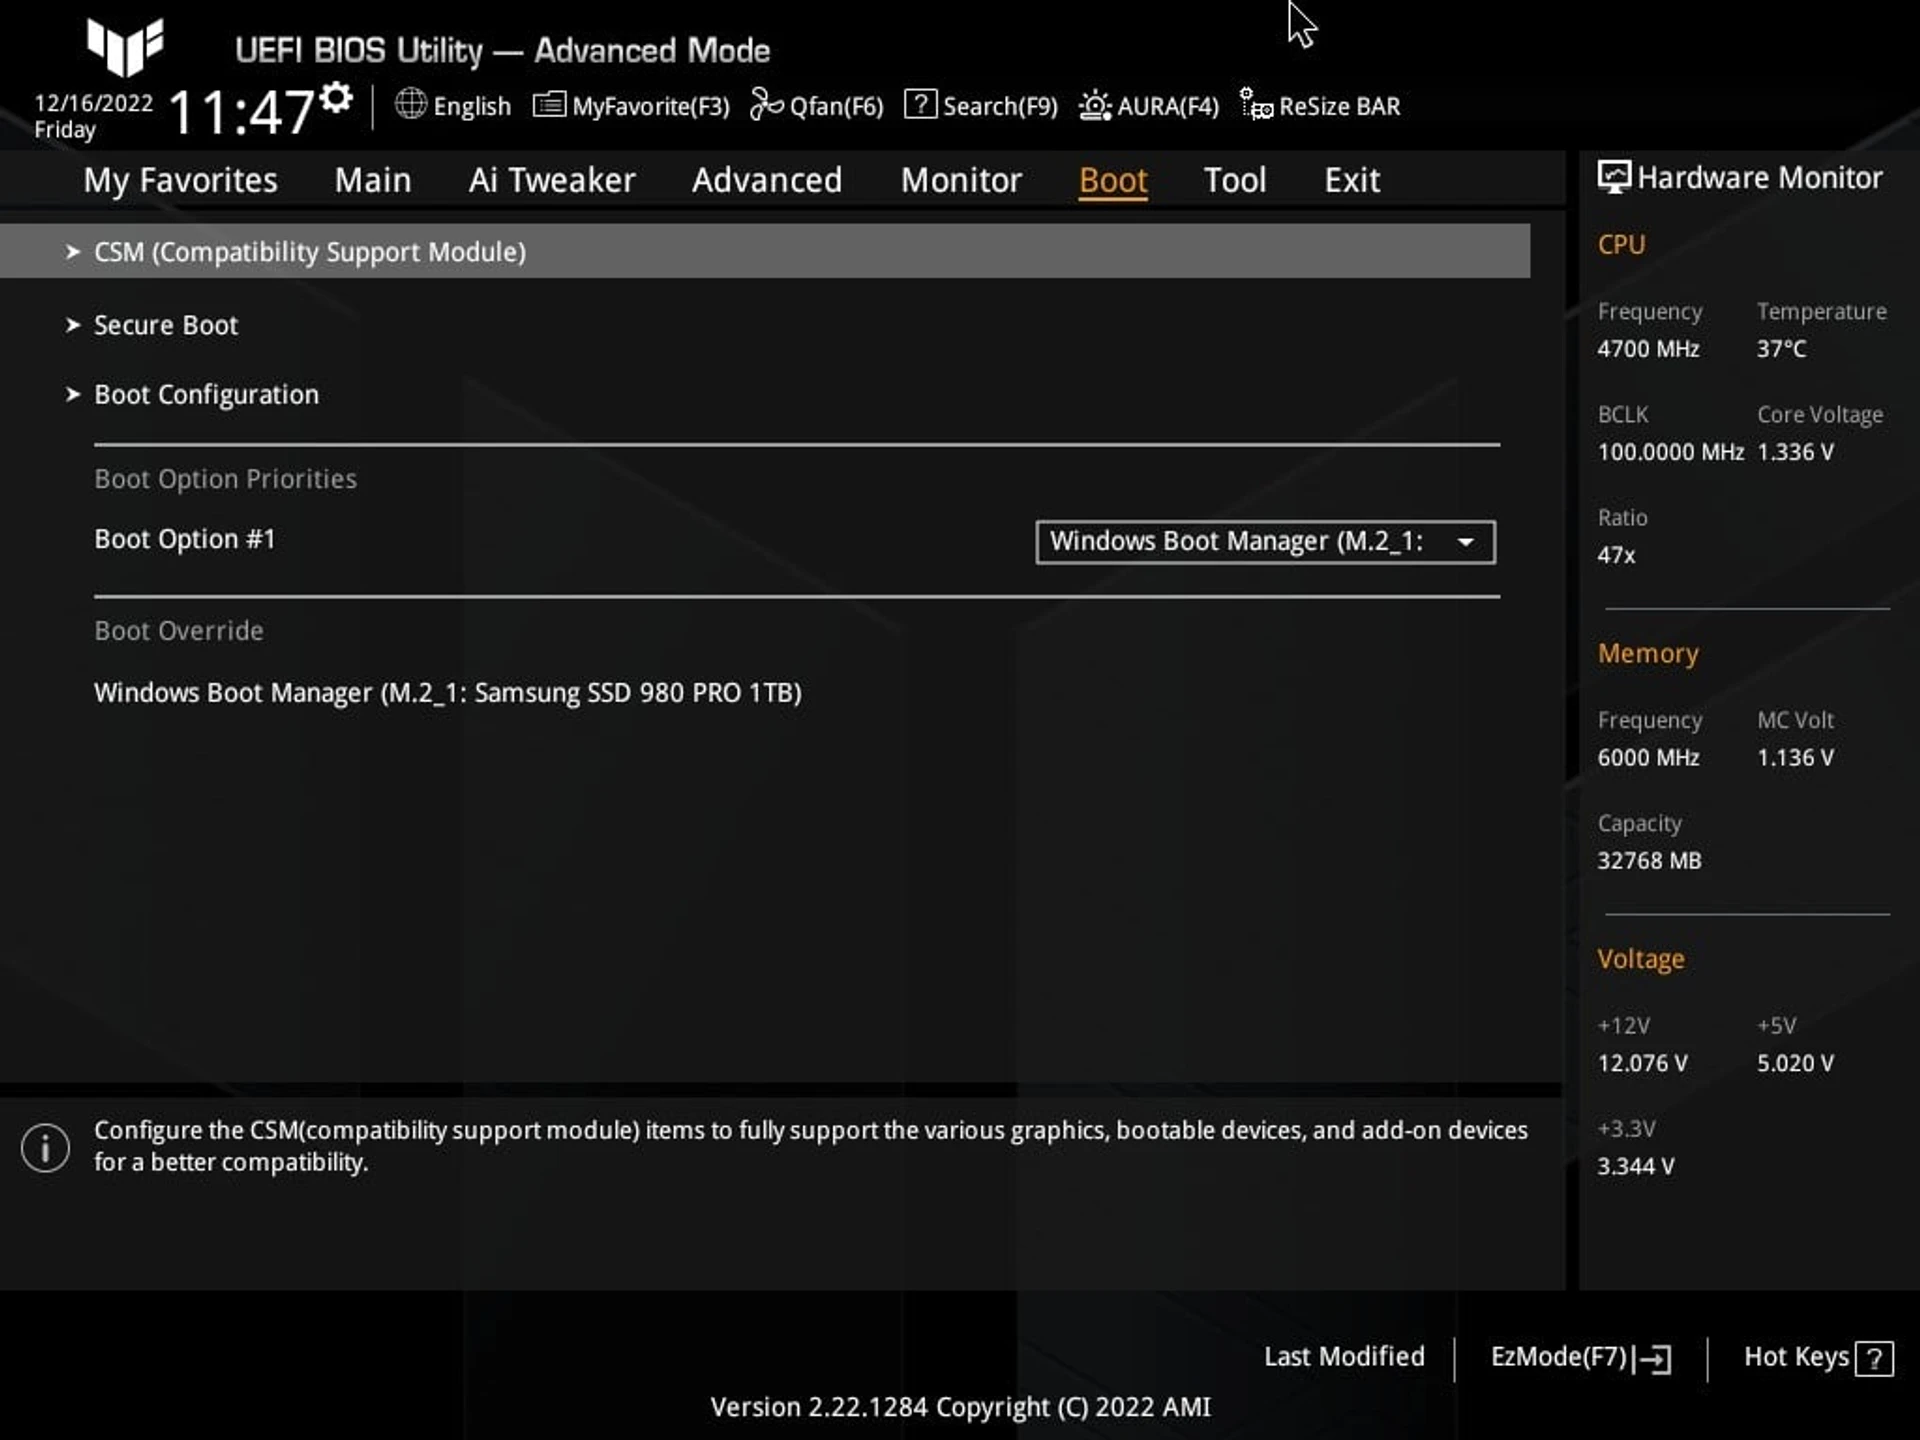Click the Memory section heading

pyautogui.click(x=1648, y=654)
